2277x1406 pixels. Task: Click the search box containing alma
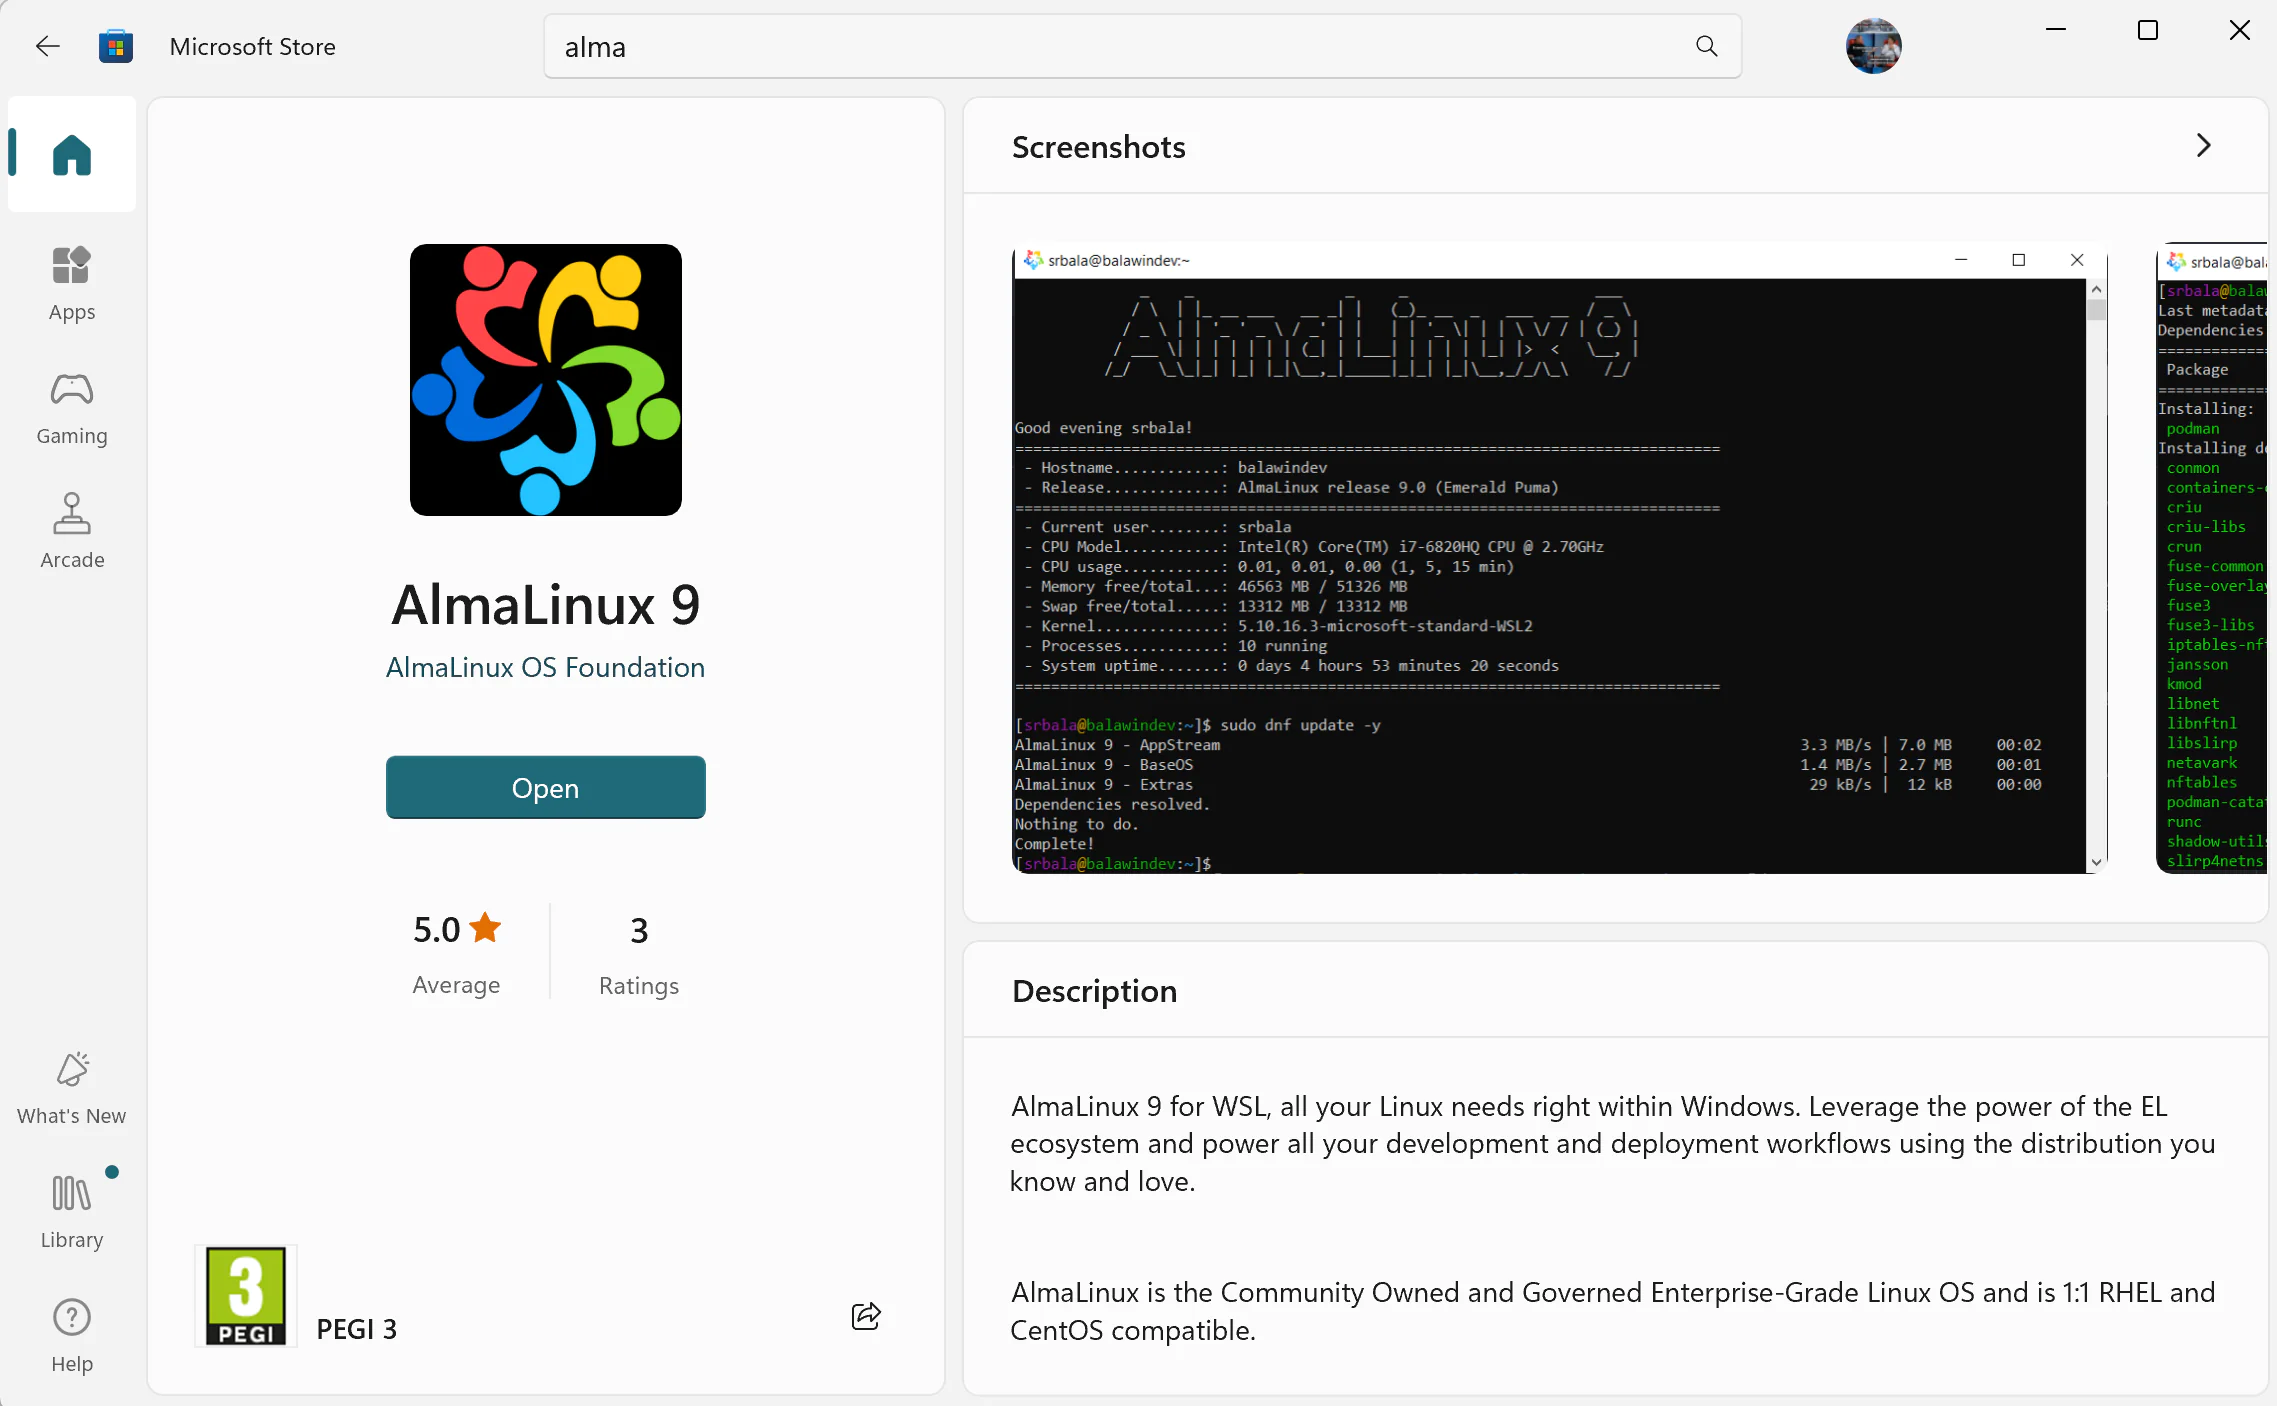click(x=1142, y=46)
